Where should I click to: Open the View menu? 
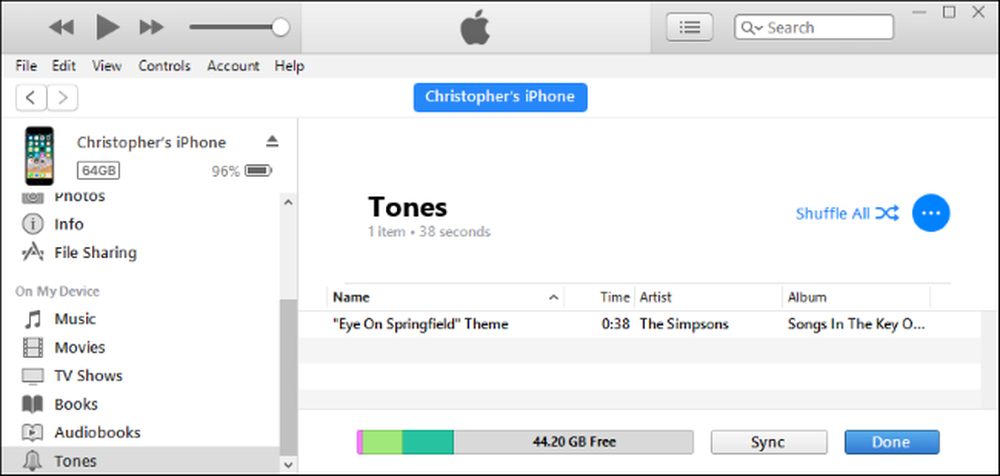click(x=107, y=66)
